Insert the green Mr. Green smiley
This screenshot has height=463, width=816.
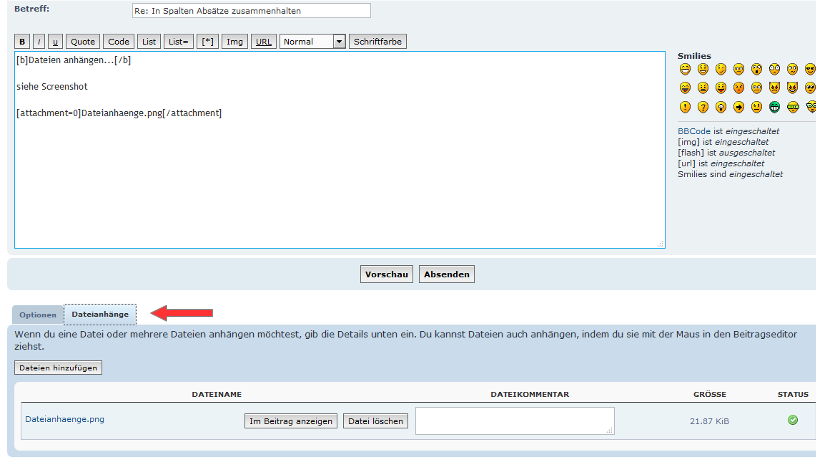(x=775, y=107)
